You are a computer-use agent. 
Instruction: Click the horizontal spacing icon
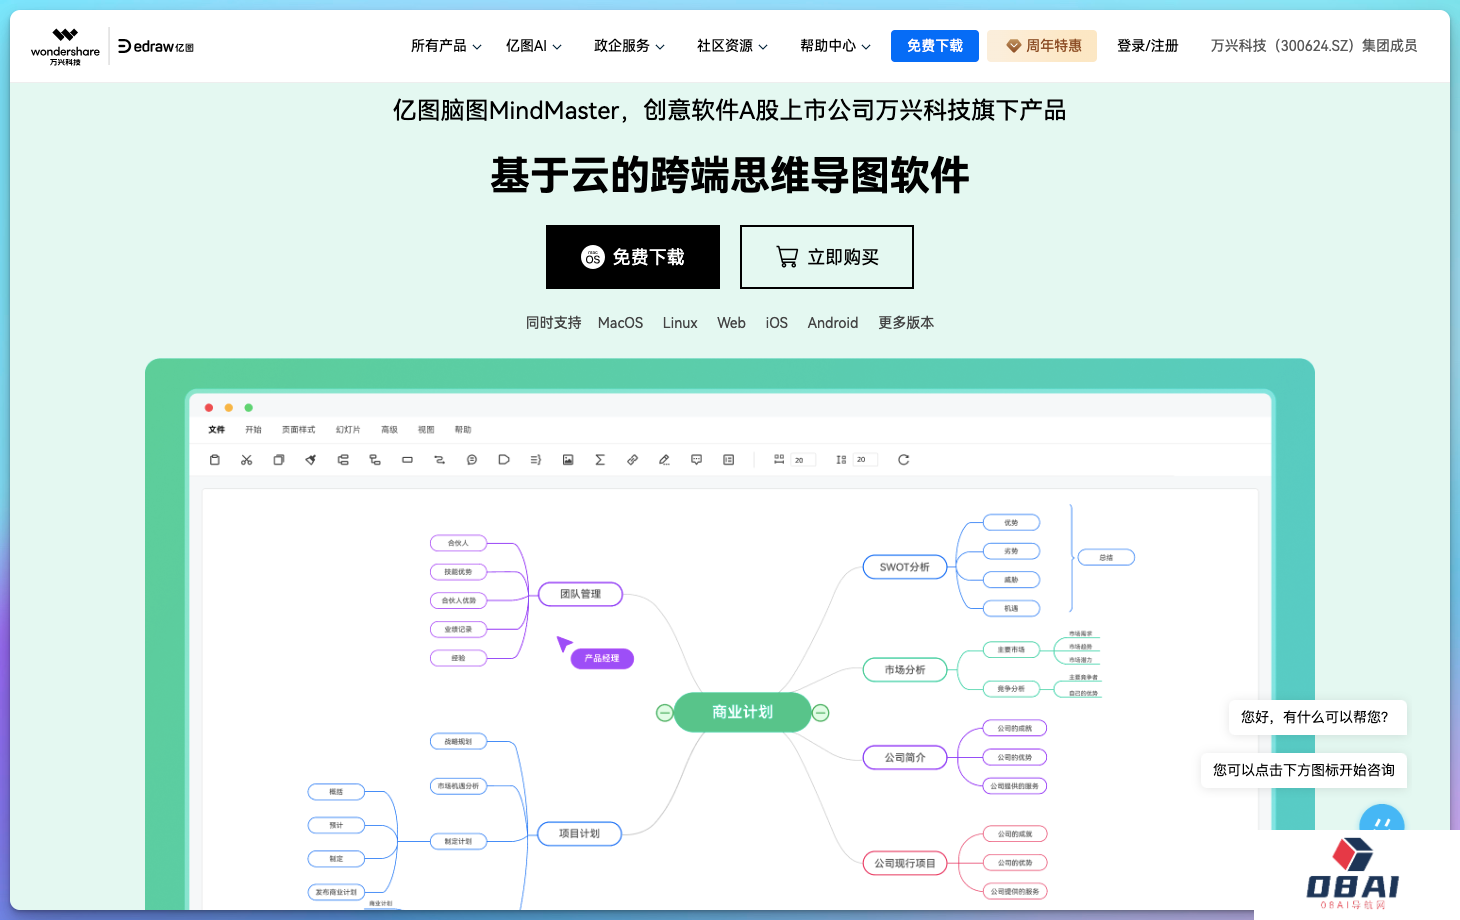pyautogui.click(x=779, y=460)
